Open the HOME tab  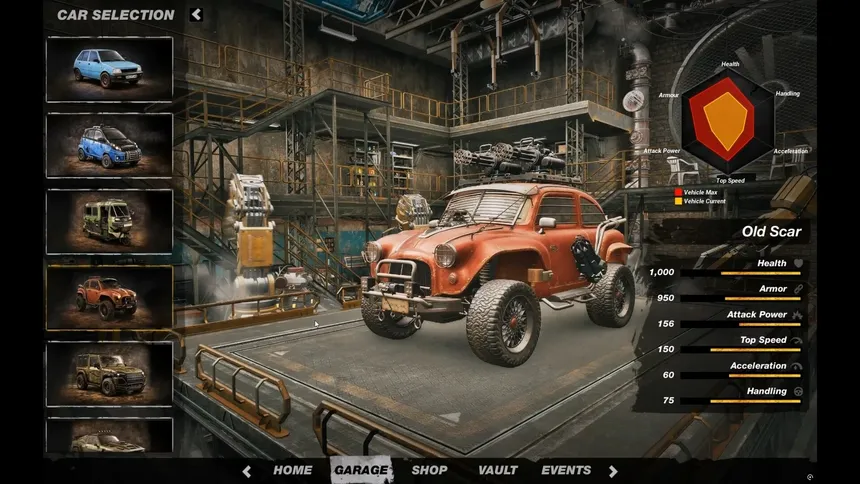click(x=292, y=470)
